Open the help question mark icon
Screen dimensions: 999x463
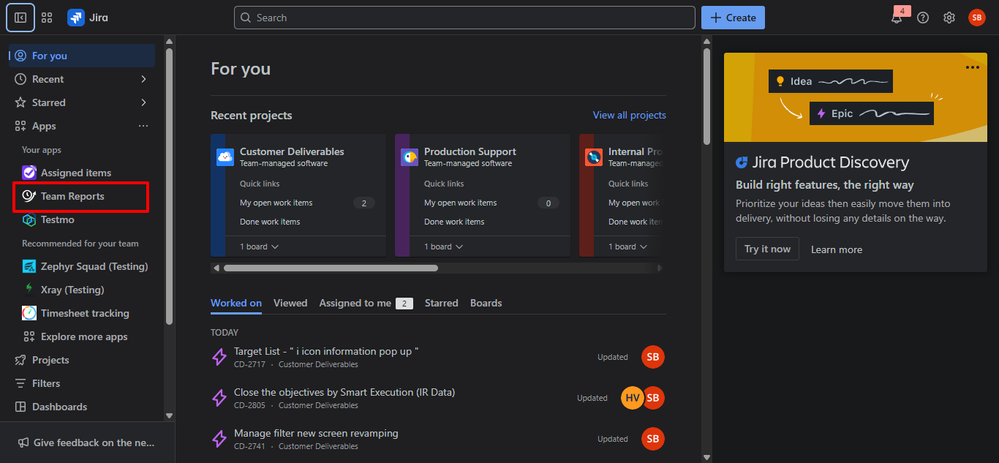923,18
